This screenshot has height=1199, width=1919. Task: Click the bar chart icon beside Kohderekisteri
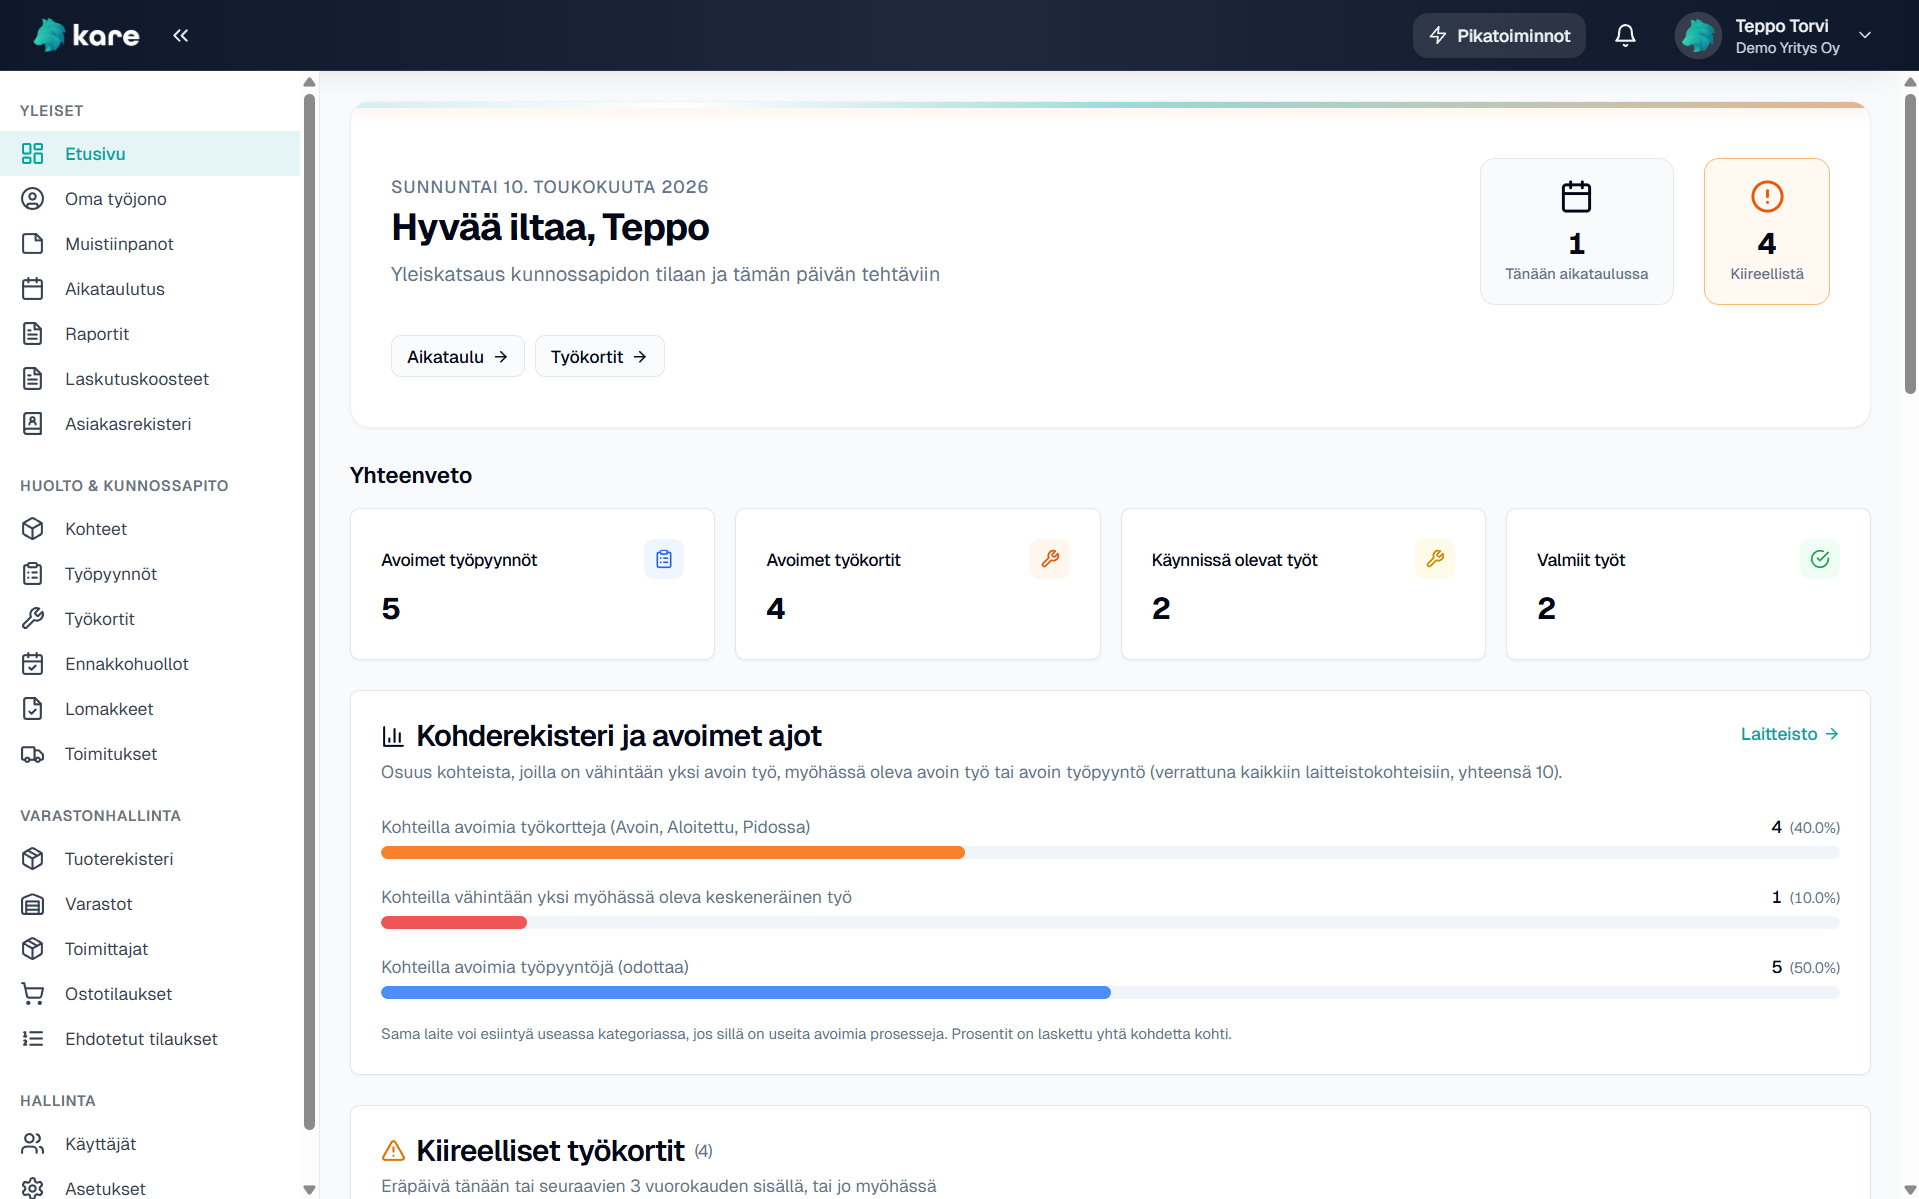pos(393,737)
